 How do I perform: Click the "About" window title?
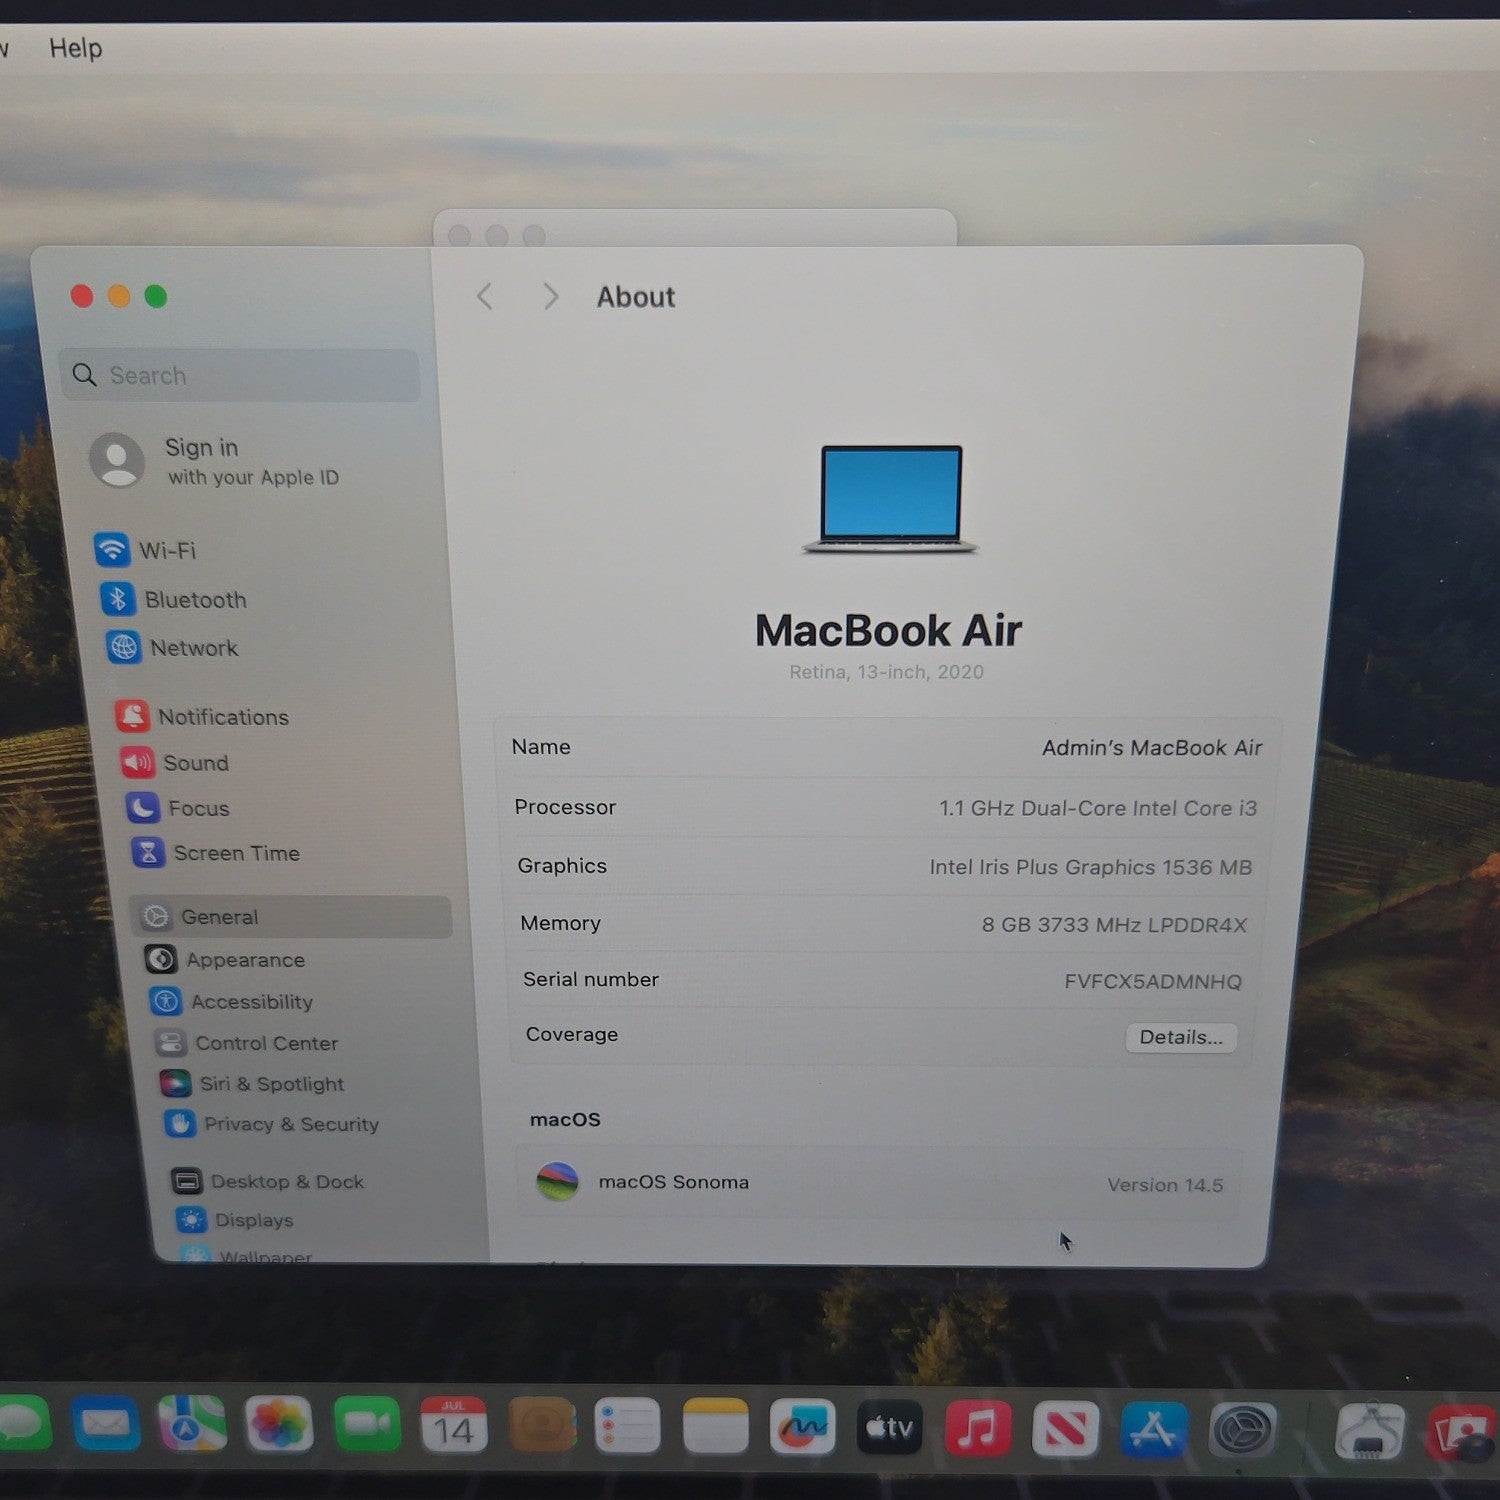click(636, 297)
